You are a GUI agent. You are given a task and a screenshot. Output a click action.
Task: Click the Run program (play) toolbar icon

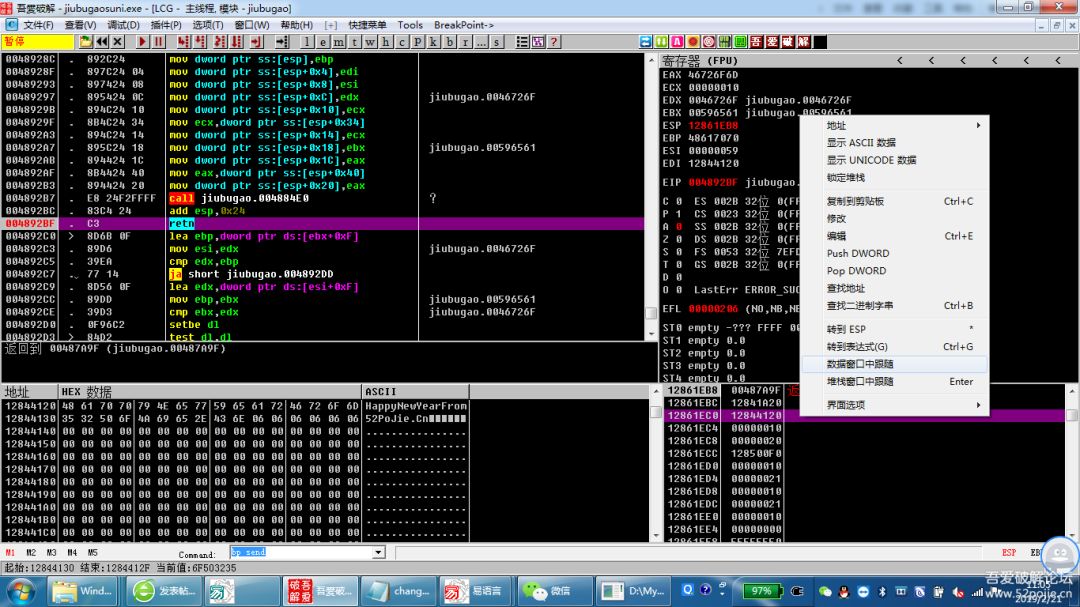(x=142, y=42)
